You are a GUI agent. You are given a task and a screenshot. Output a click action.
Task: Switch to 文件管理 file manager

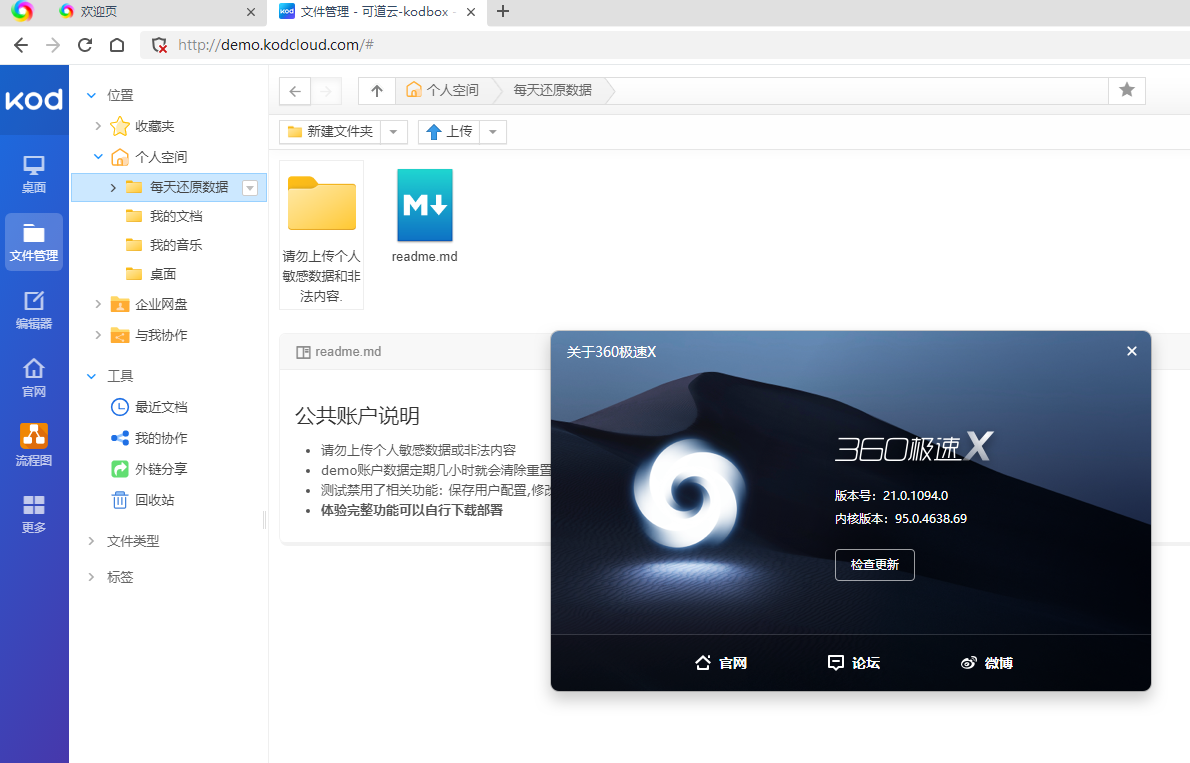[34, 242]
